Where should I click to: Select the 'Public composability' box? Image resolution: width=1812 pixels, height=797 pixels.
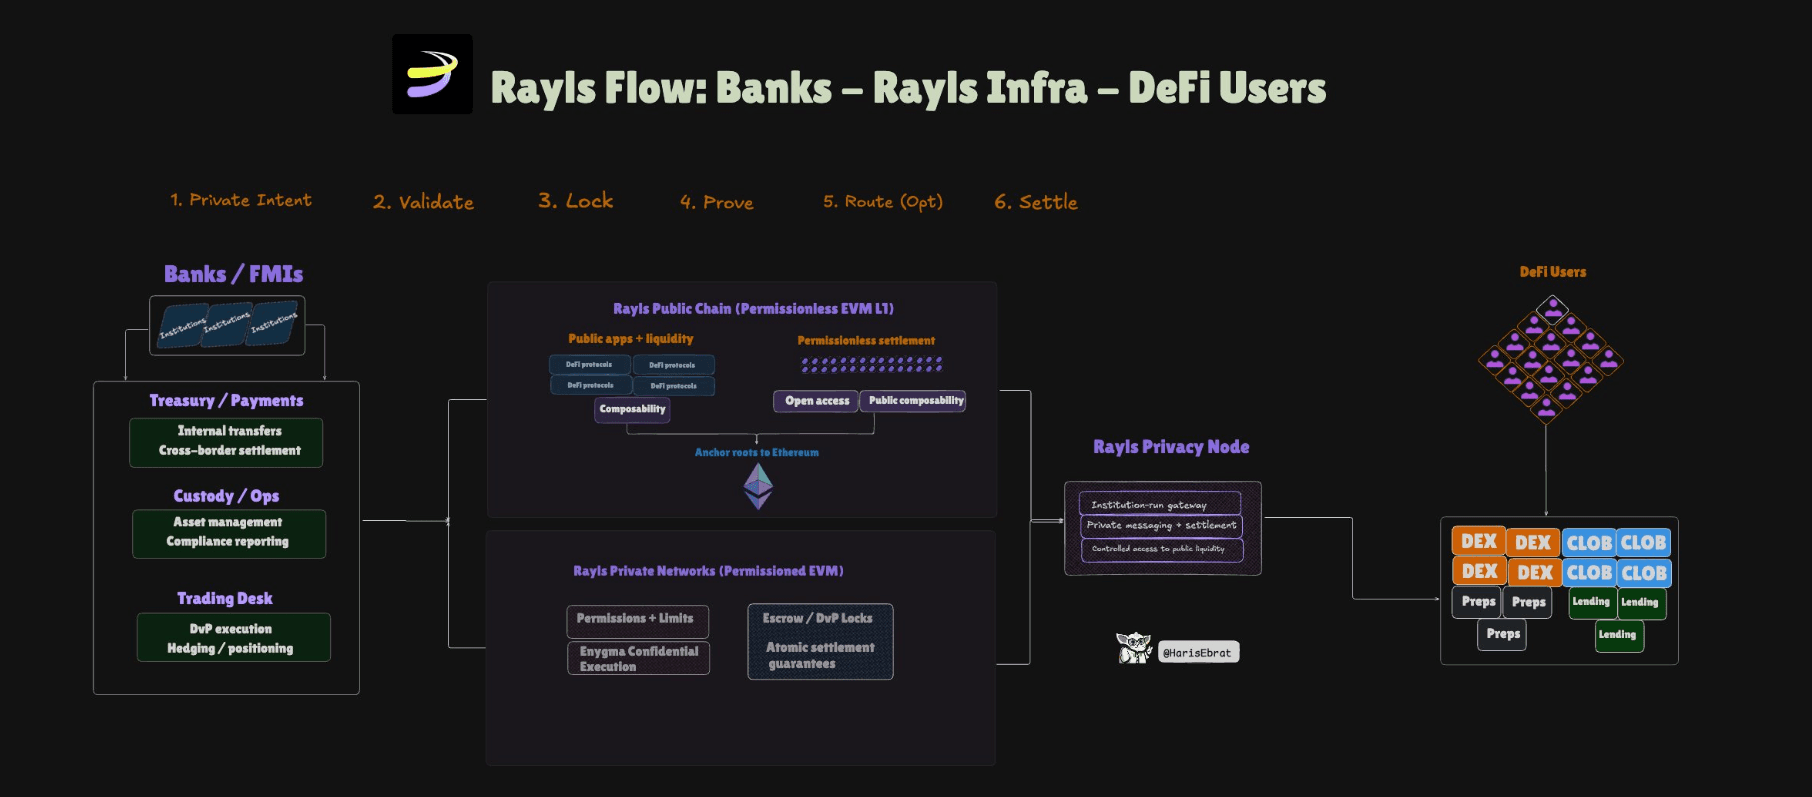(x=913, y=401)
